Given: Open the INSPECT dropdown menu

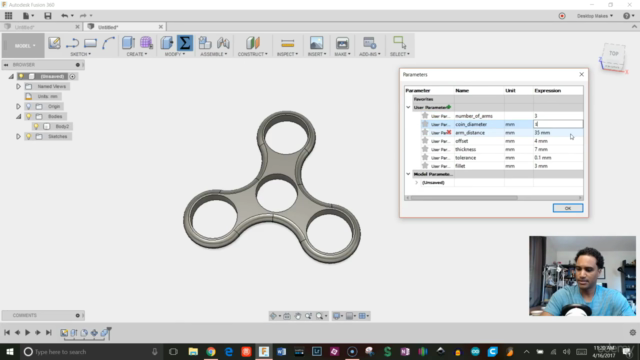Looking at the screenshot, I should 287,54.
